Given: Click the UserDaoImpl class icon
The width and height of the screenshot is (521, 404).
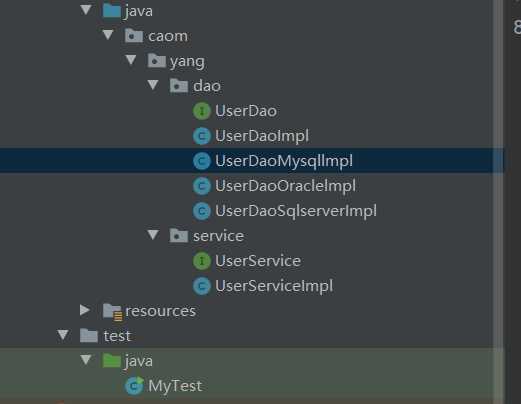Looking at the screenshot, I should pos(202,136).
